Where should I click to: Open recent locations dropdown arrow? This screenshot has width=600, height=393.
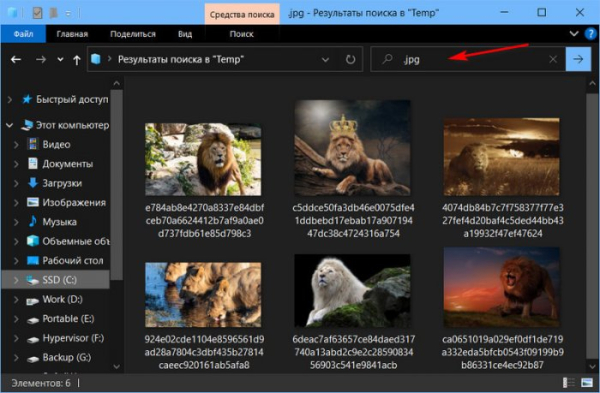60,60
